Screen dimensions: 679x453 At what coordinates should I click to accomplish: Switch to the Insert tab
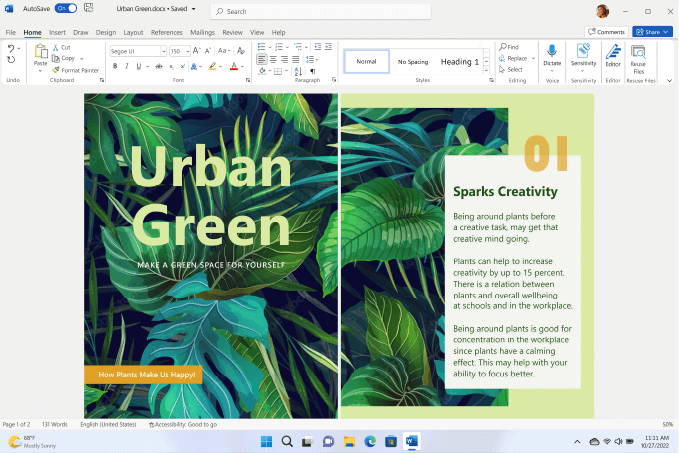(x=57, y=32)
